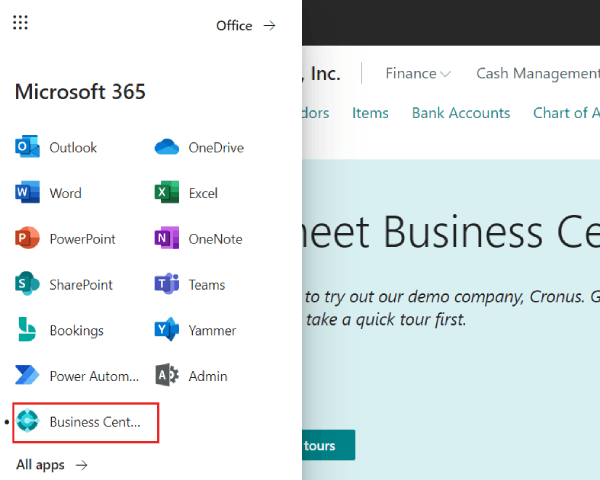
Task: Open Bank Accounts page
Action: (x=461, y=113)
